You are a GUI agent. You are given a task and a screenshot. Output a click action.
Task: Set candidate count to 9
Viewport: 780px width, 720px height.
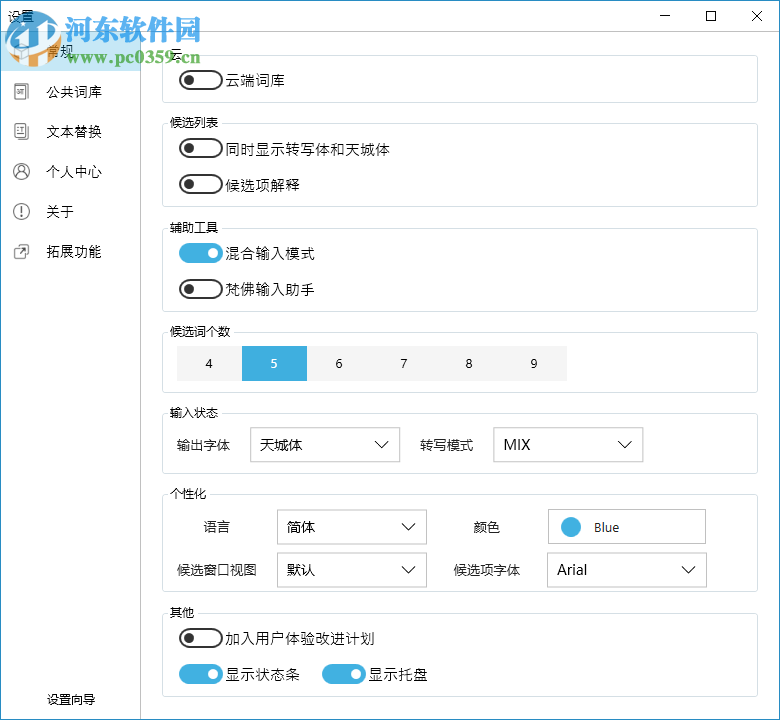pos(534,364)
